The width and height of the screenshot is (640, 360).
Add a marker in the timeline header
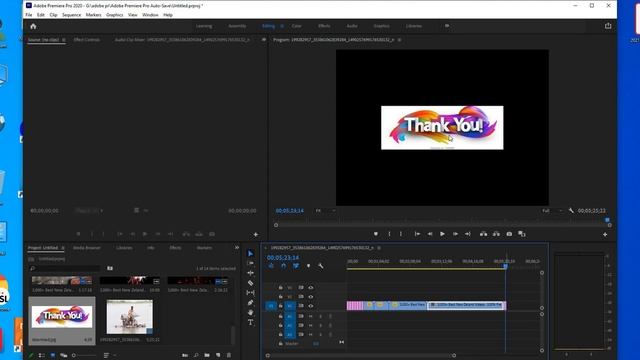(x=309, y=266)
